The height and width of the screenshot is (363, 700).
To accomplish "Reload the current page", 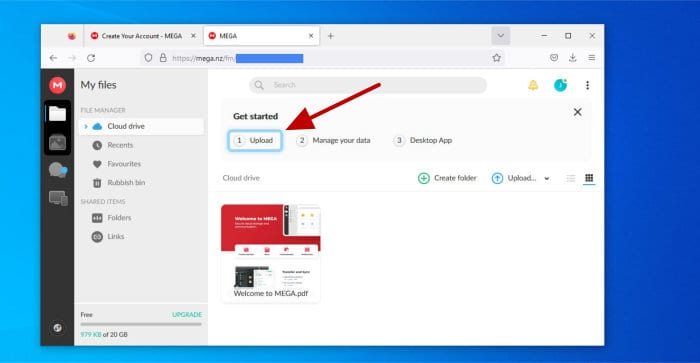I will 91,58.
